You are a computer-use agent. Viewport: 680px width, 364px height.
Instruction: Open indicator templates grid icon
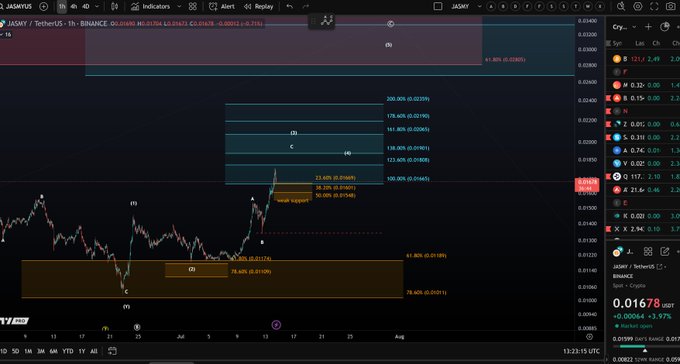(x=193, y=7)
